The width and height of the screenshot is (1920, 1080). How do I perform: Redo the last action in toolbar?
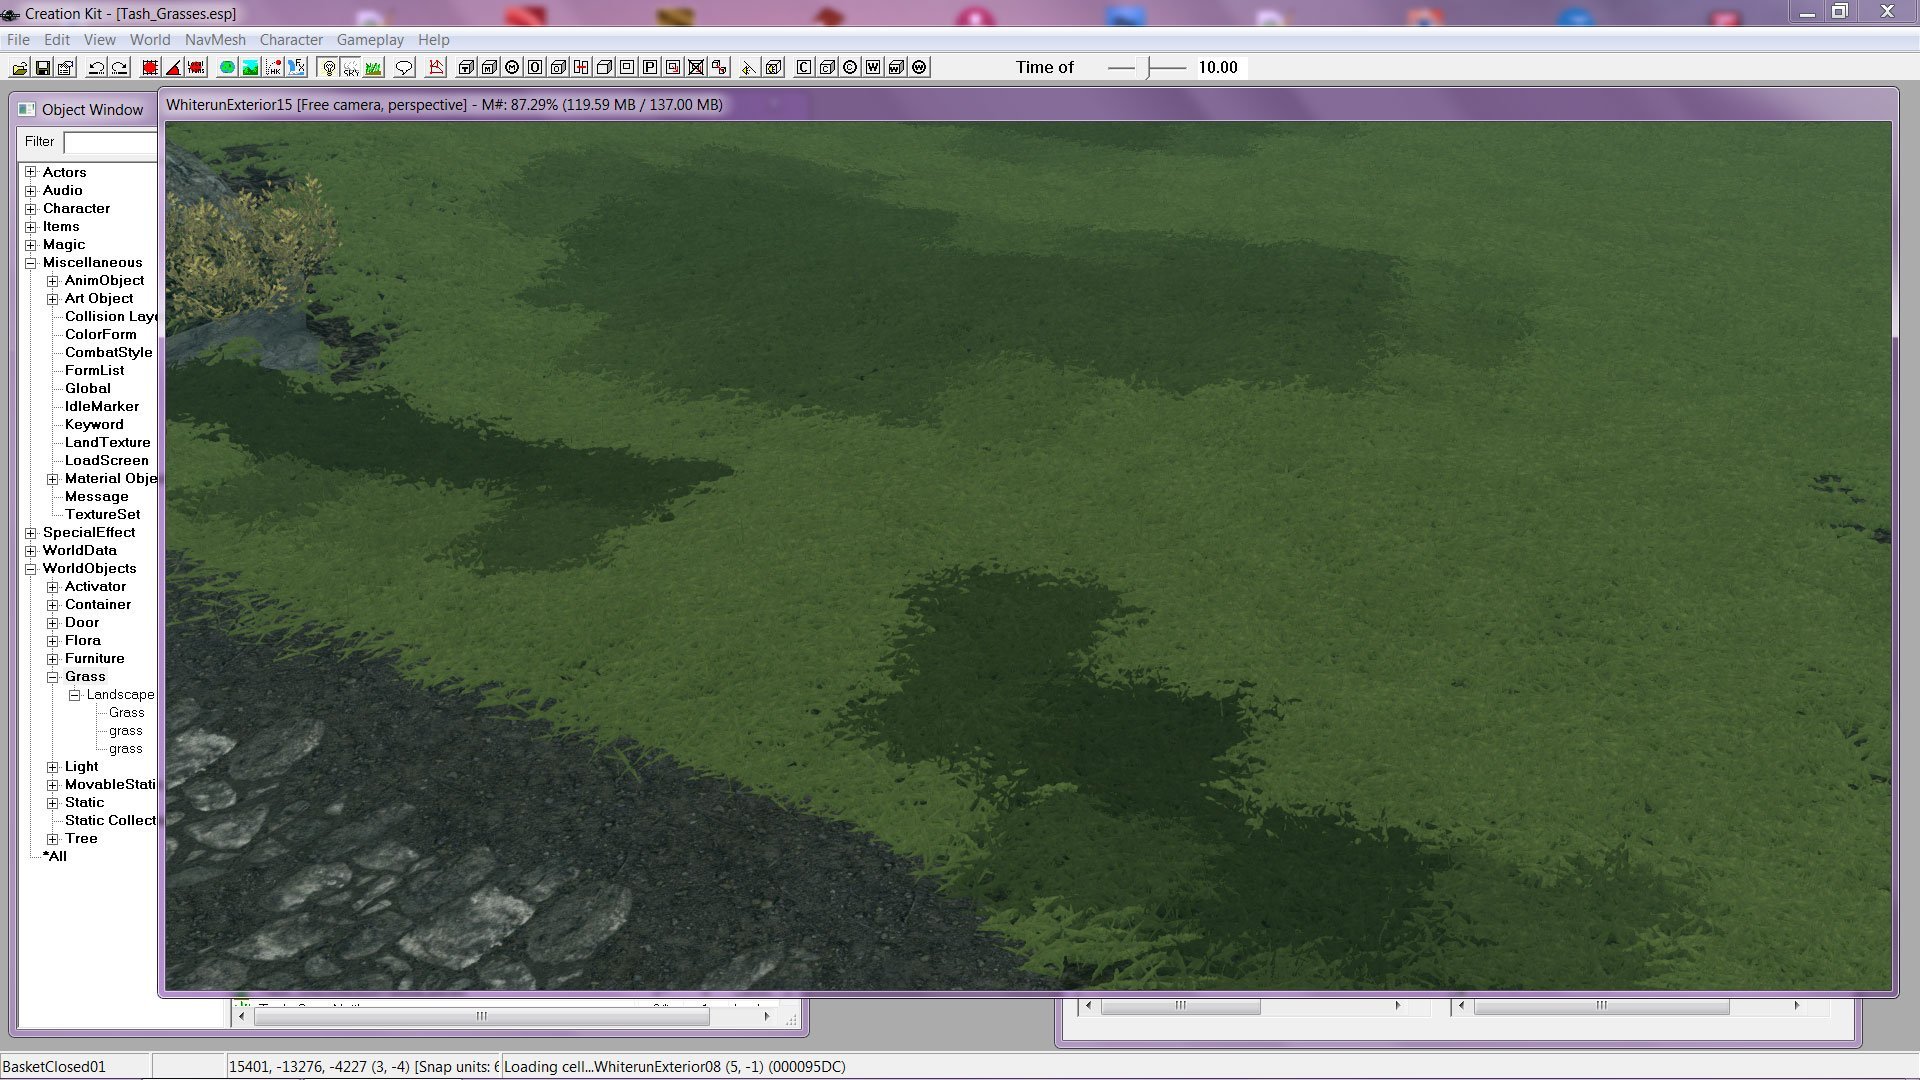[x=119, y=67]
